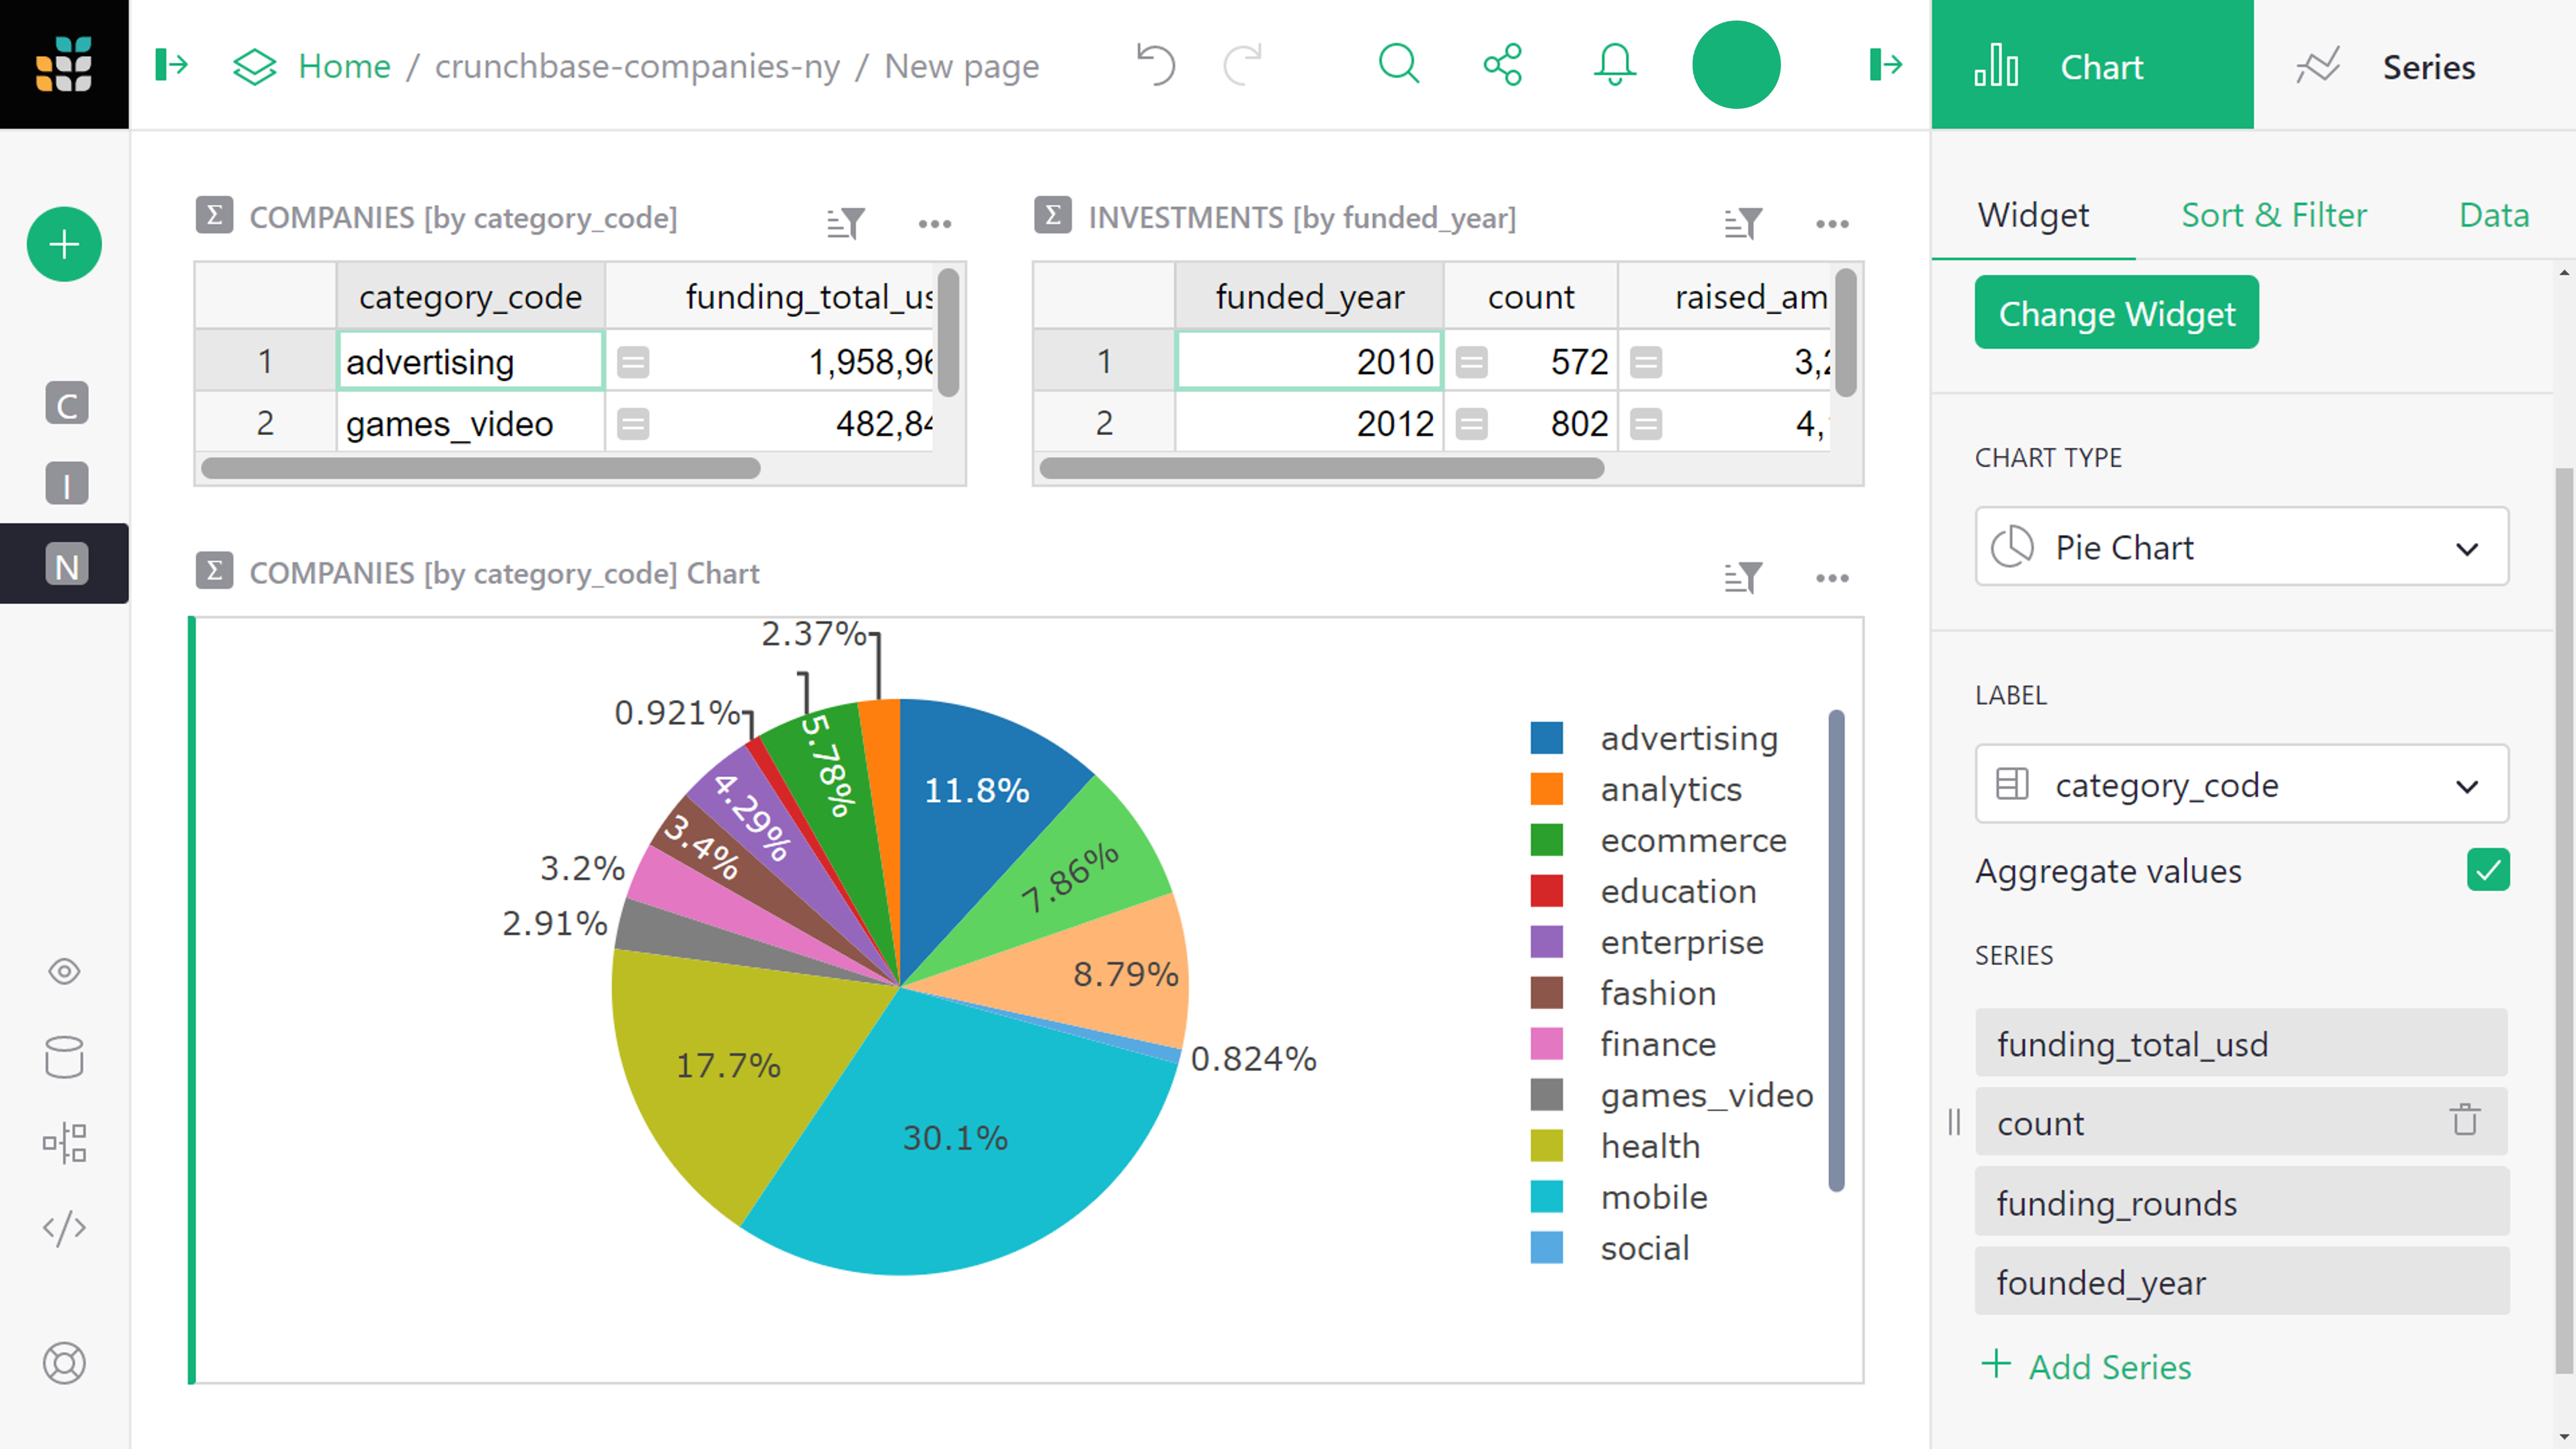
Task: Delete the count series trash icon
Action: [x=2464, y=1120]
